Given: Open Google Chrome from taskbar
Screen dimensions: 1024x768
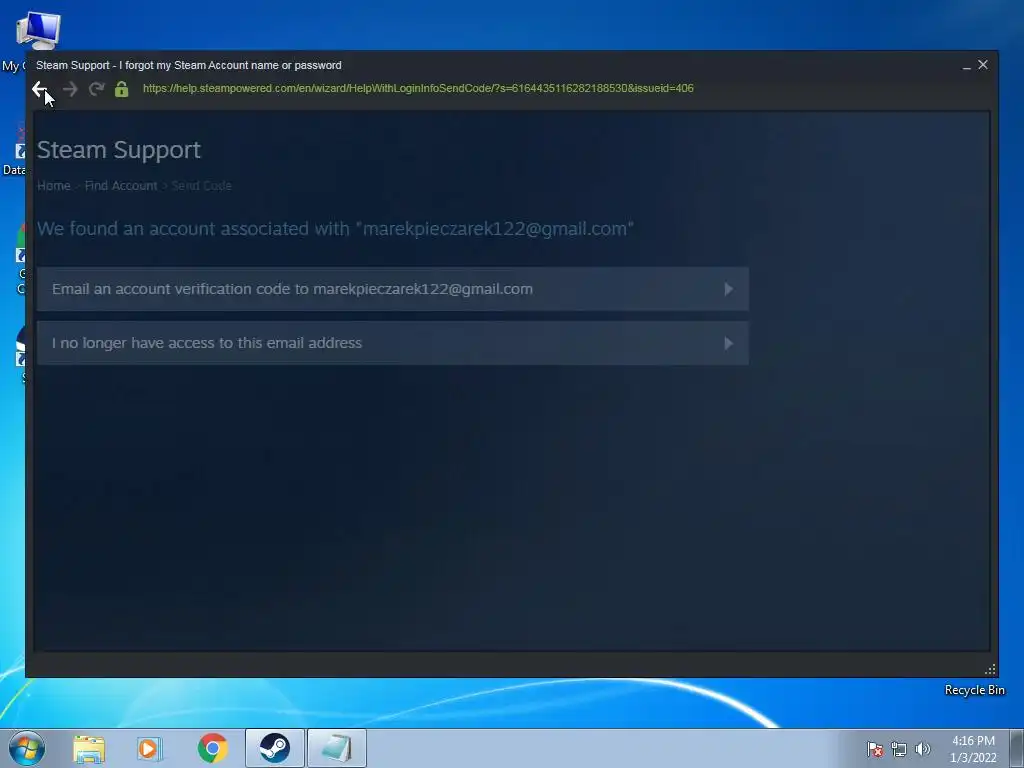Looking at the screenshot, I should click(x=213, y=748).
